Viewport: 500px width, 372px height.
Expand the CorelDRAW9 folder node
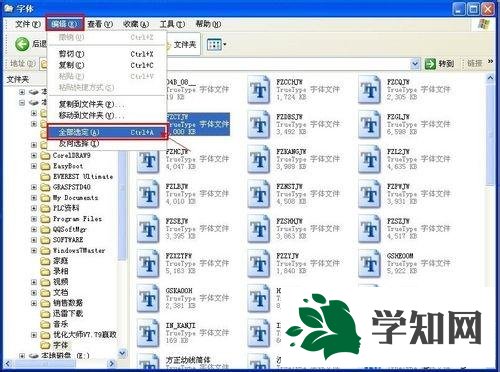pos(34,155)
